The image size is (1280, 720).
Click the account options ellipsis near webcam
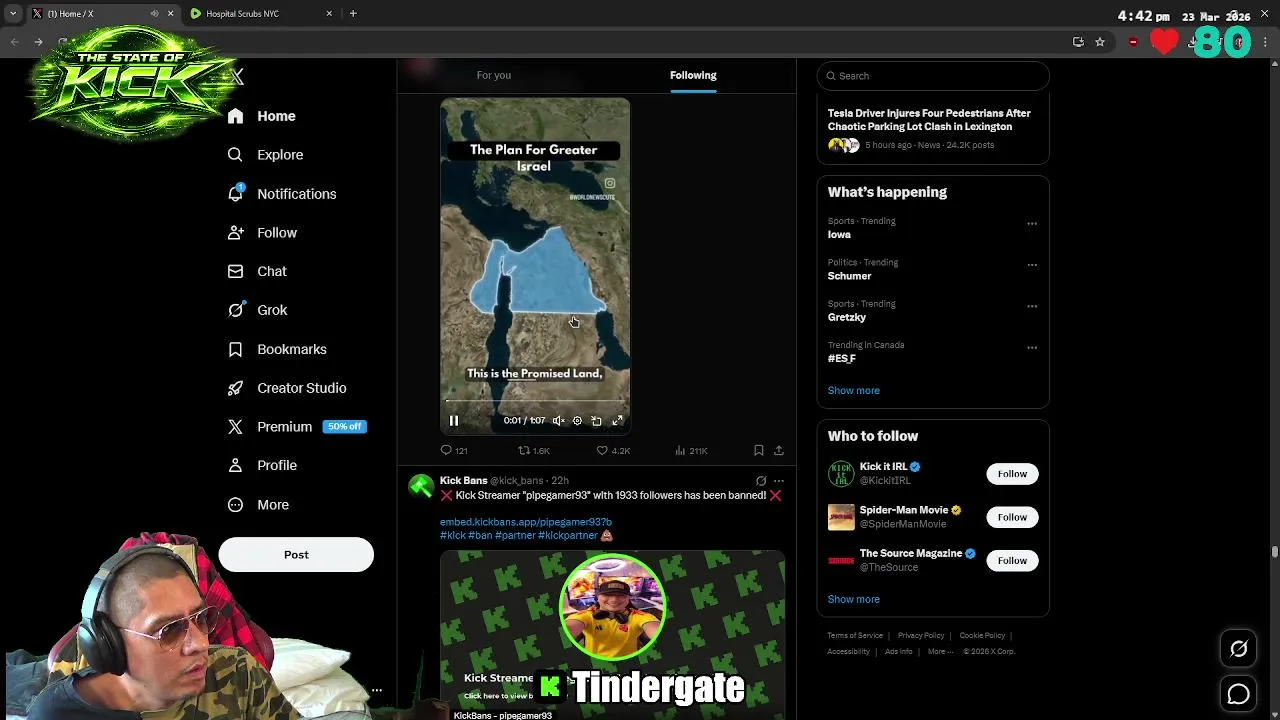(377, 691)
